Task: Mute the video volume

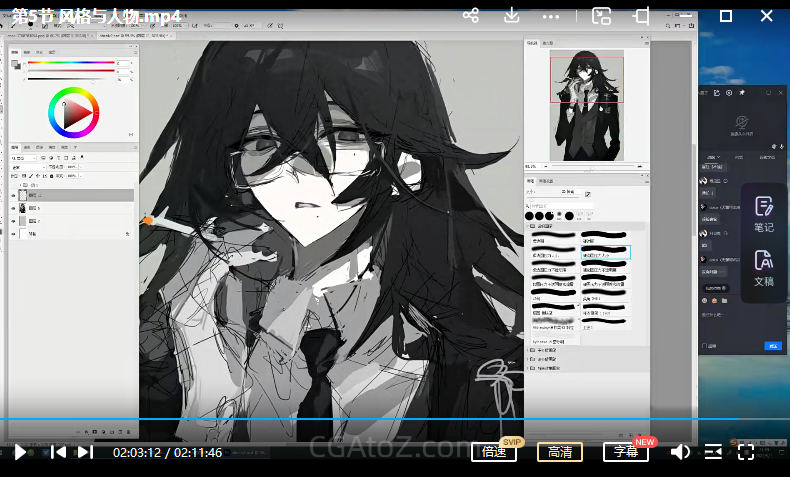Action: pos(680,452)
